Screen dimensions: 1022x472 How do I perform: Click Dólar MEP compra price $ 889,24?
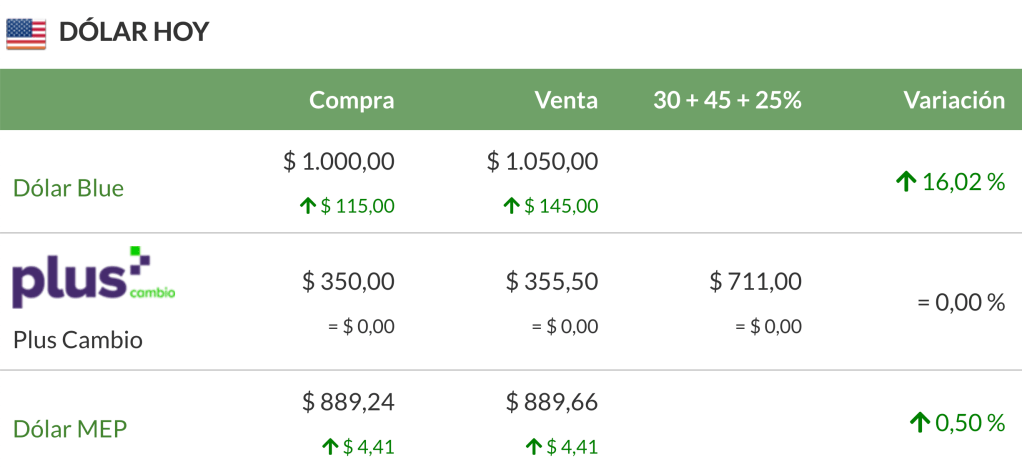349,402
